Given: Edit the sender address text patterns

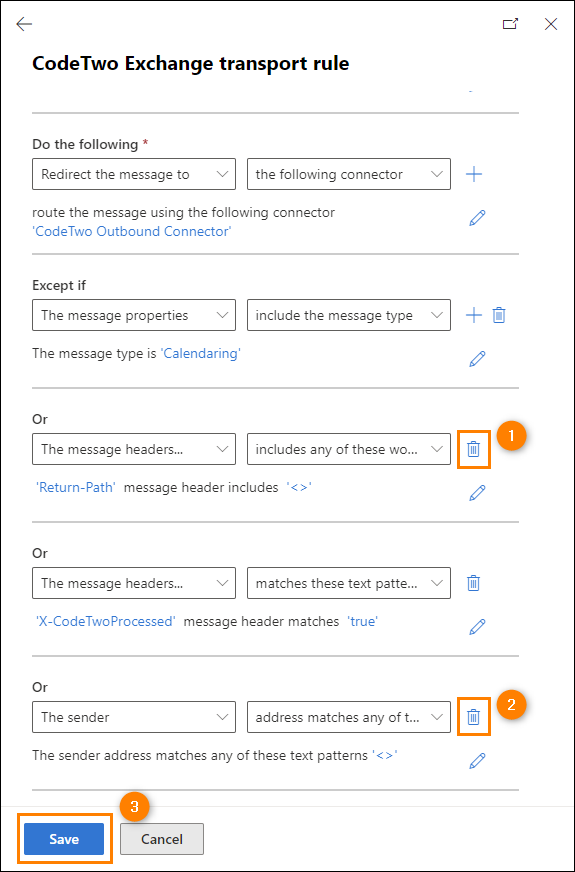Looking at the screenshot, I should (x=477, y=760).
